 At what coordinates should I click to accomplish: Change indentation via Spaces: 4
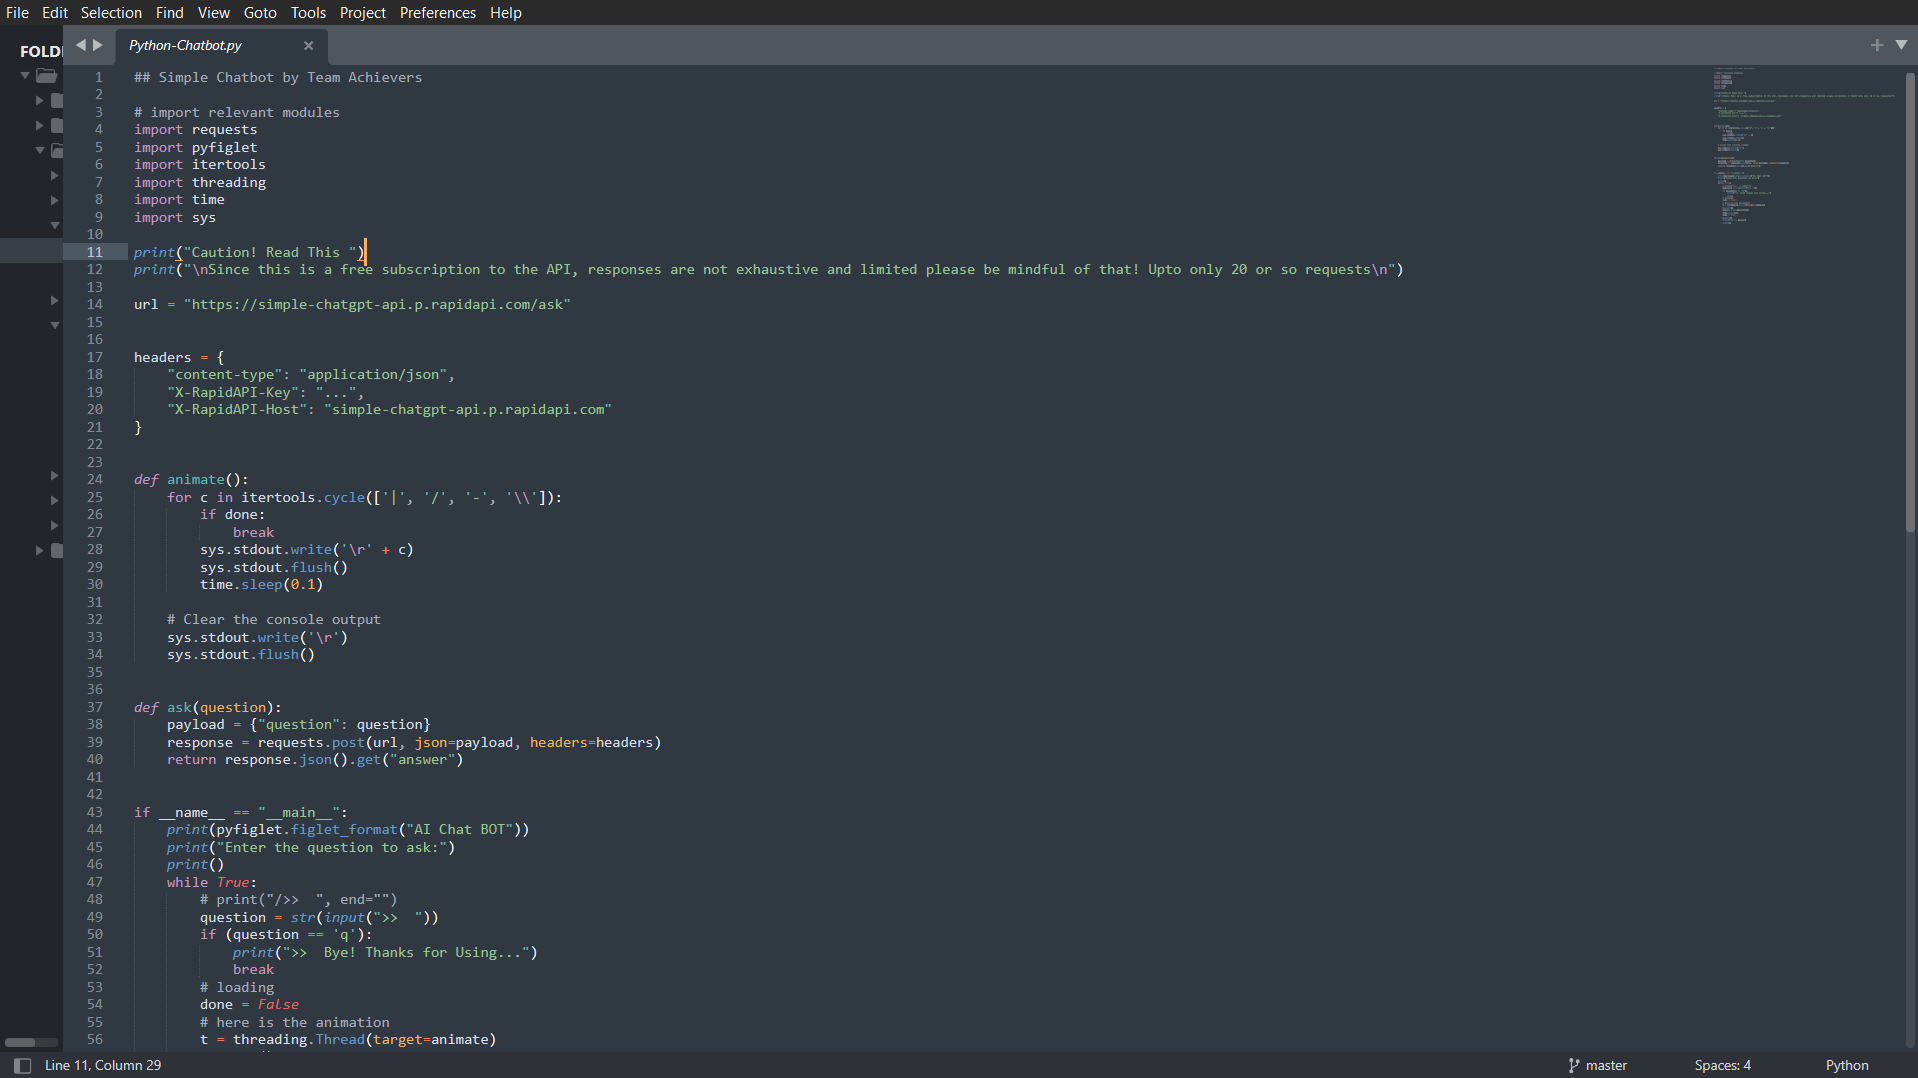click(1722, 1065)
